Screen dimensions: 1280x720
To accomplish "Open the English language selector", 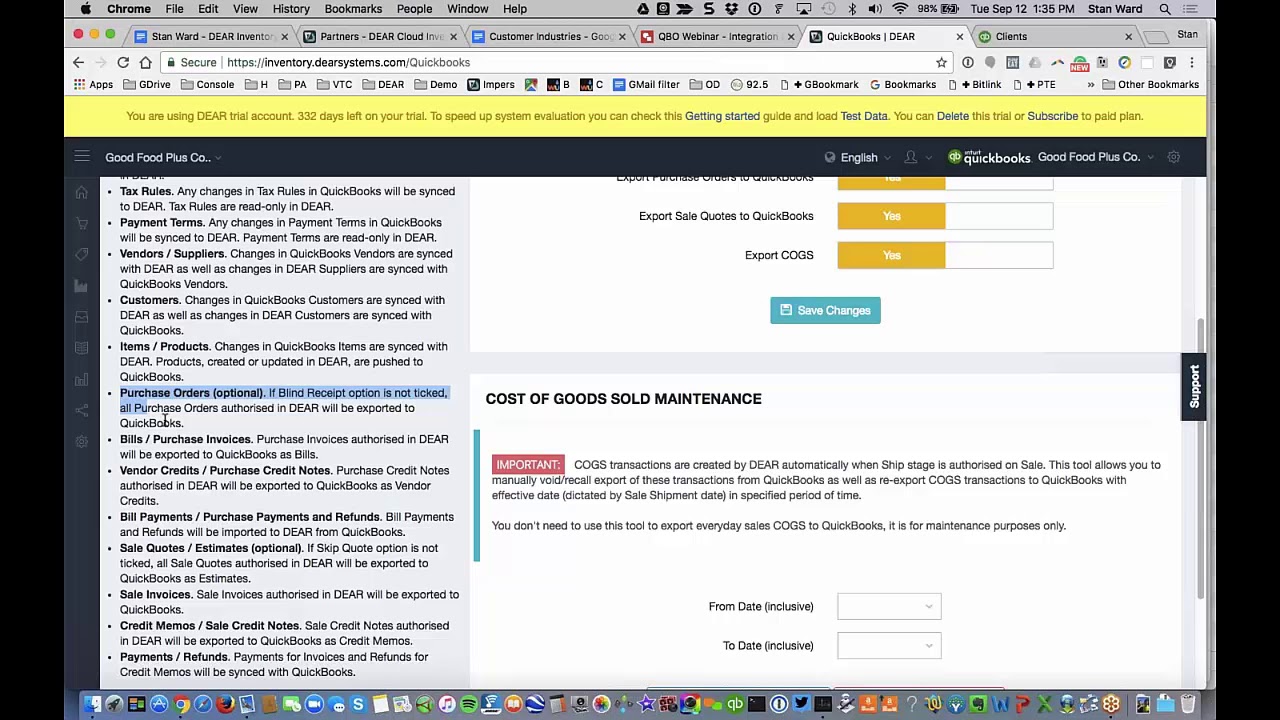I will (859, 157).
